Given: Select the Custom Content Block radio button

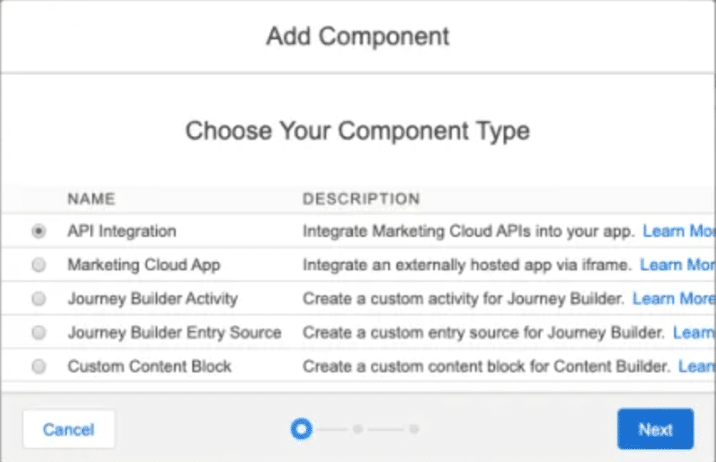Looking at the screenshot, I should coord(39,366).
